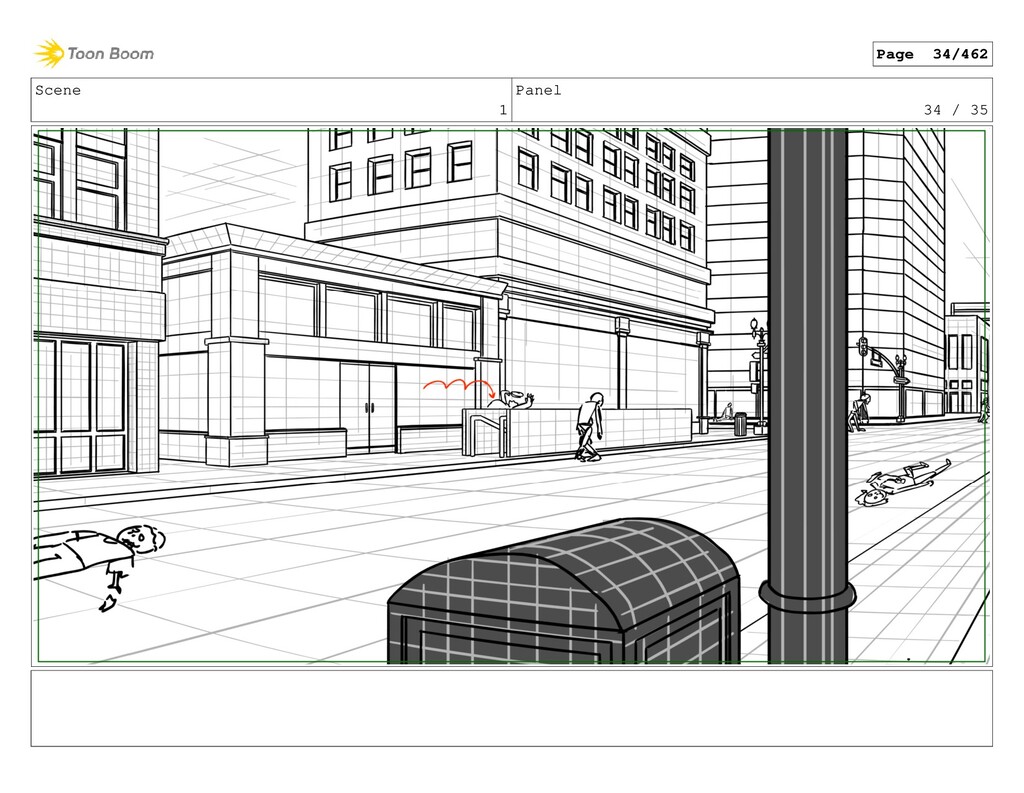Click the empty notes box below the panel

[x=511, y=708]
